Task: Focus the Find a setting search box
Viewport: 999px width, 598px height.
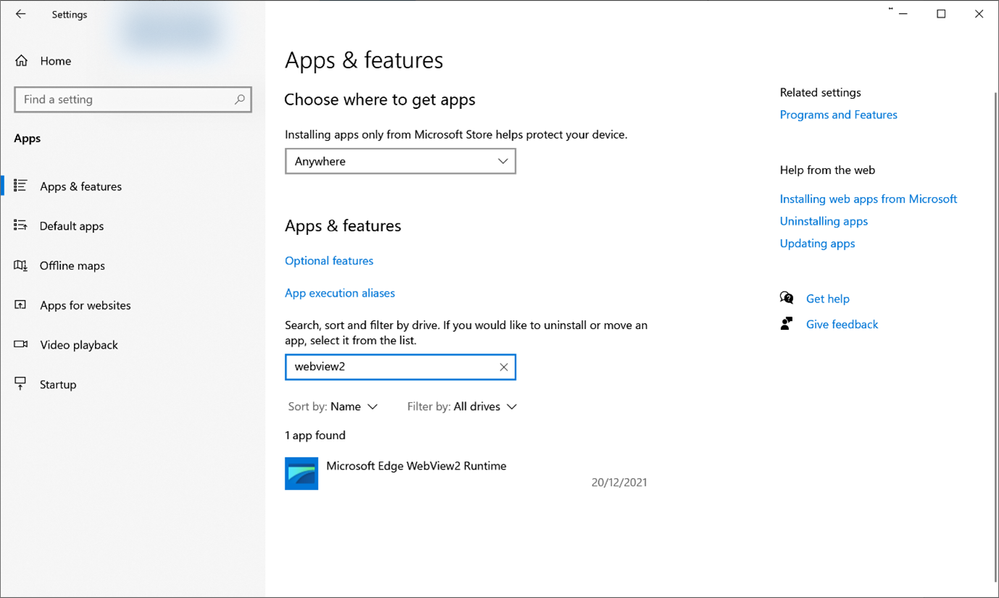Action: click(133, 99)
